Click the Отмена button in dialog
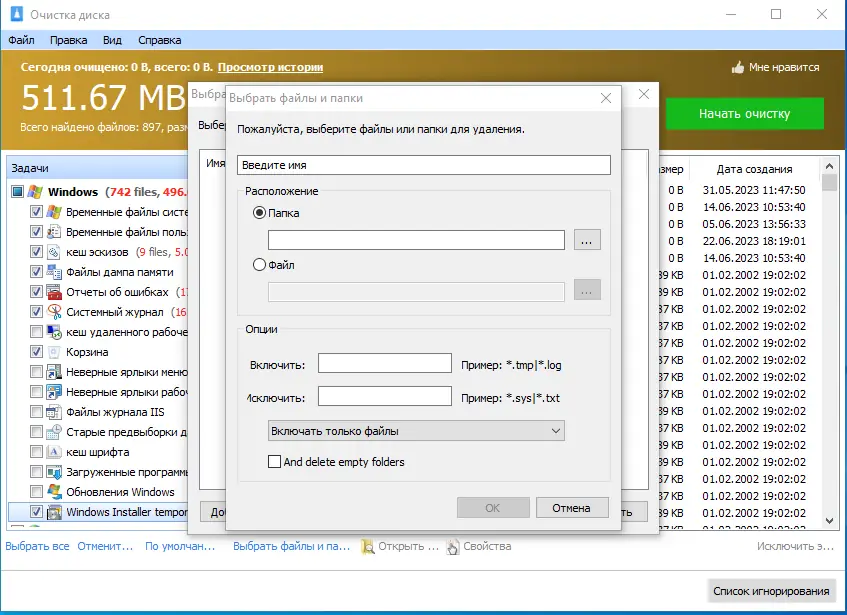This screenshot has height=615, width=847. [x=572, y=508]
